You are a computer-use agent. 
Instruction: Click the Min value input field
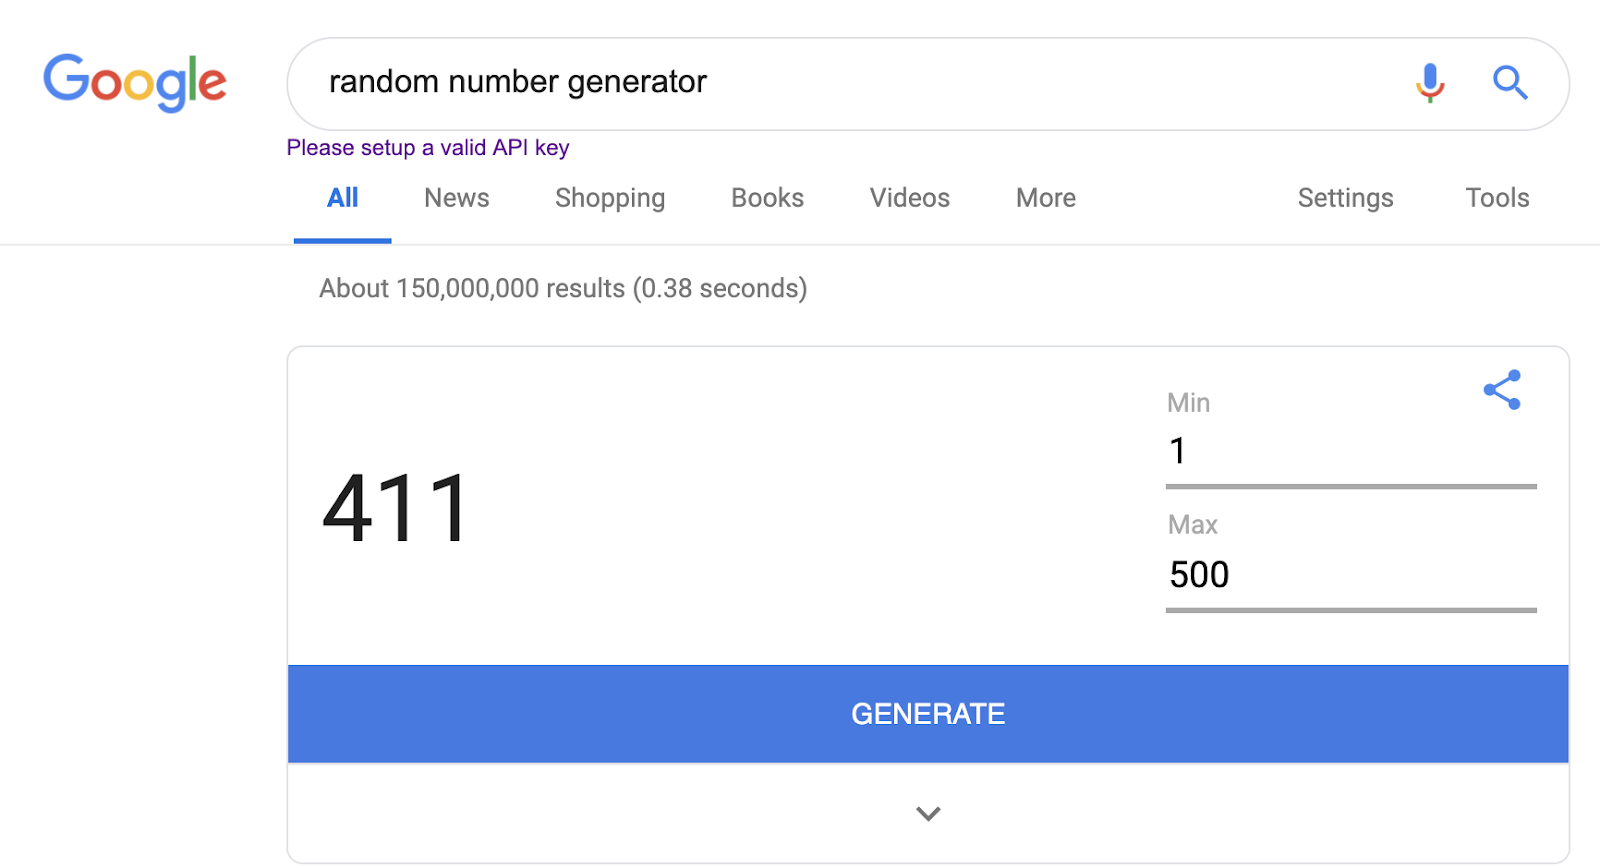point(1350,452)
